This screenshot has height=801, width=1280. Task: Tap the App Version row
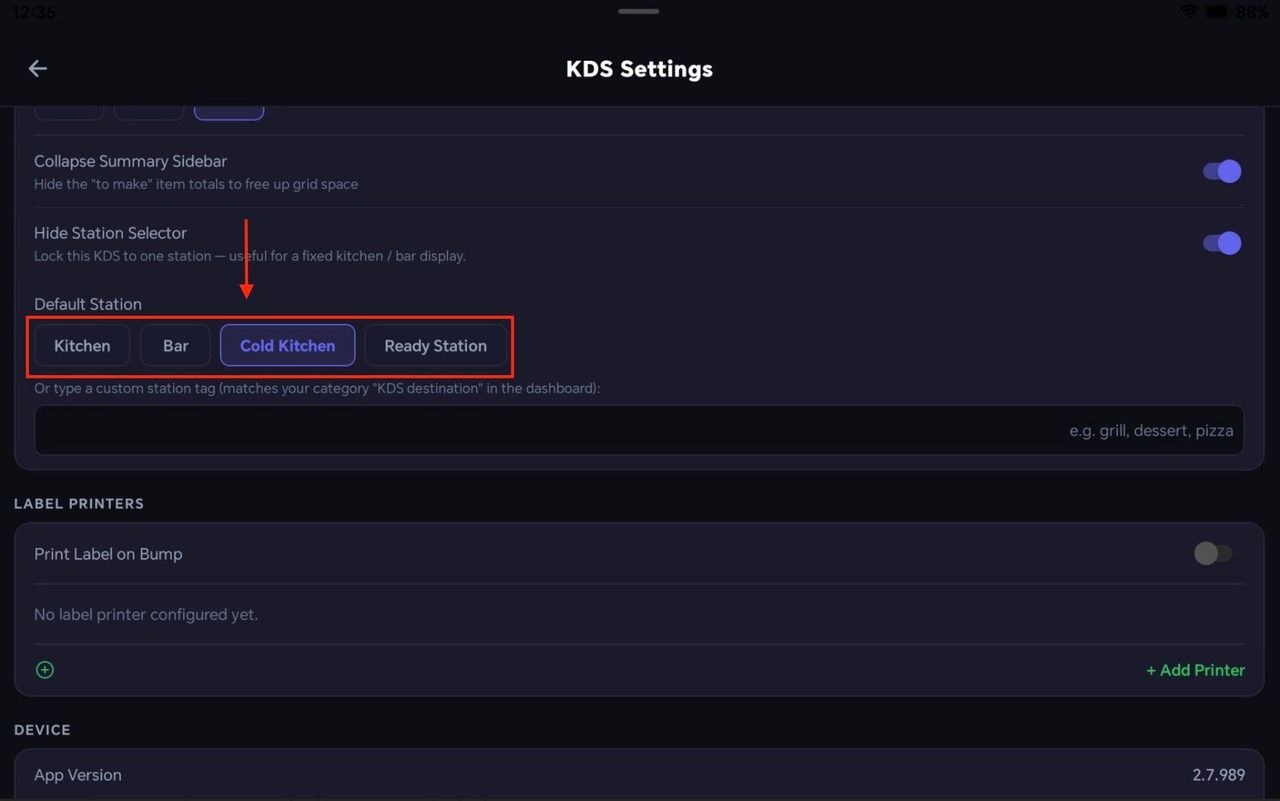[639, 775]
